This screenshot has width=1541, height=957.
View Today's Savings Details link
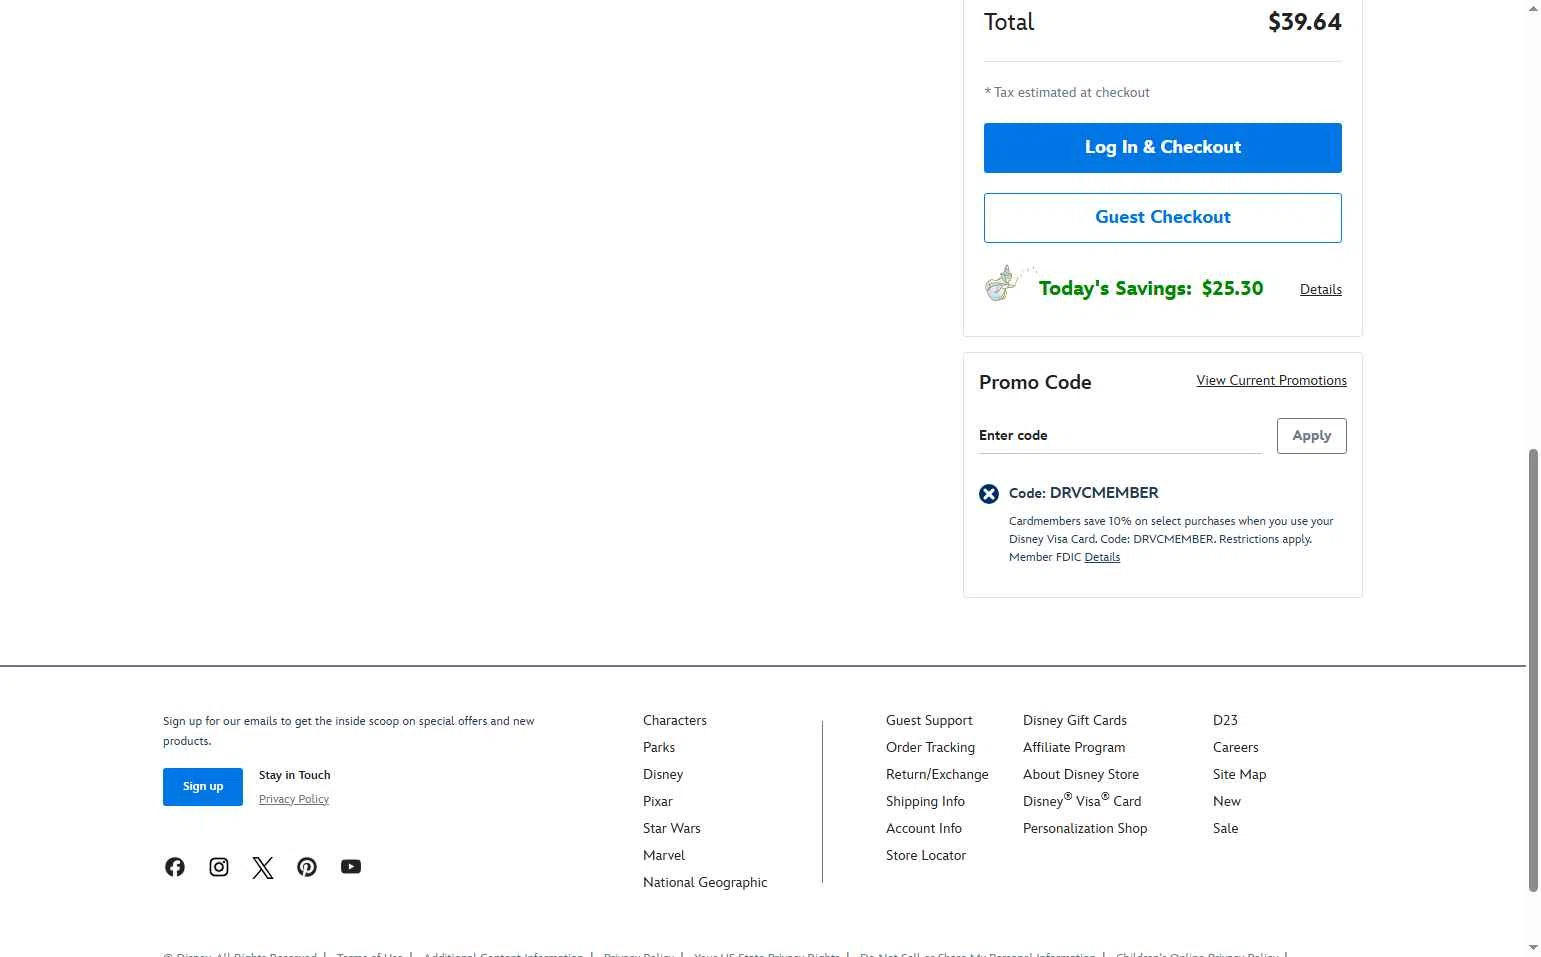pyautogui.click(x=1321, y=290)
